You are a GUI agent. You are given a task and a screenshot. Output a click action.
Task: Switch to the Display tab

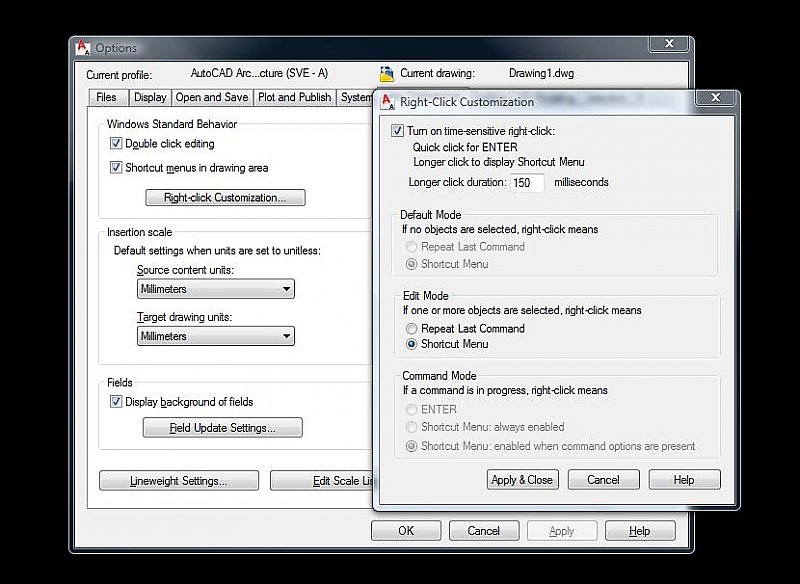150,97
